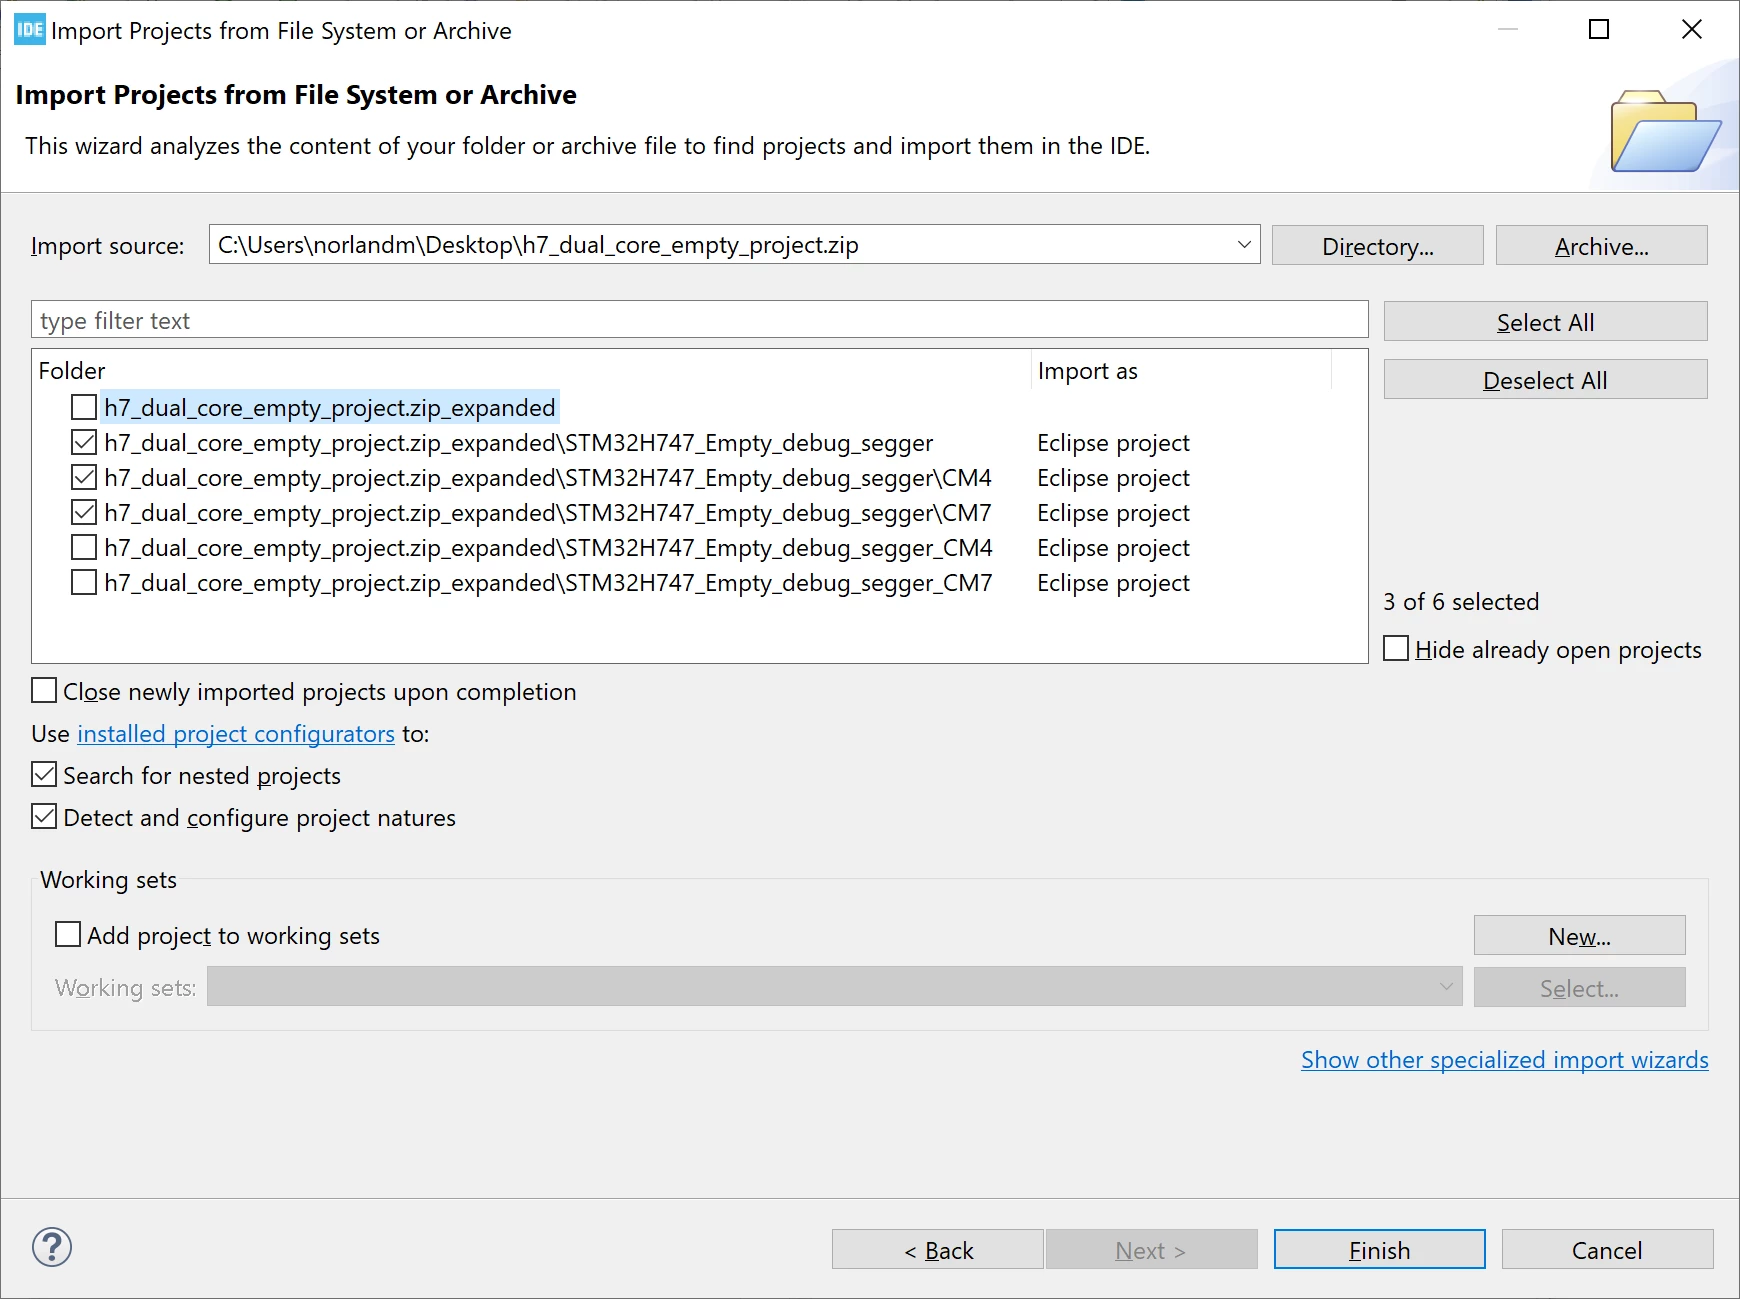Viewport: 1740px width, 1299px height.
Task: Focus the type filter text field
Action: [700, 320]
